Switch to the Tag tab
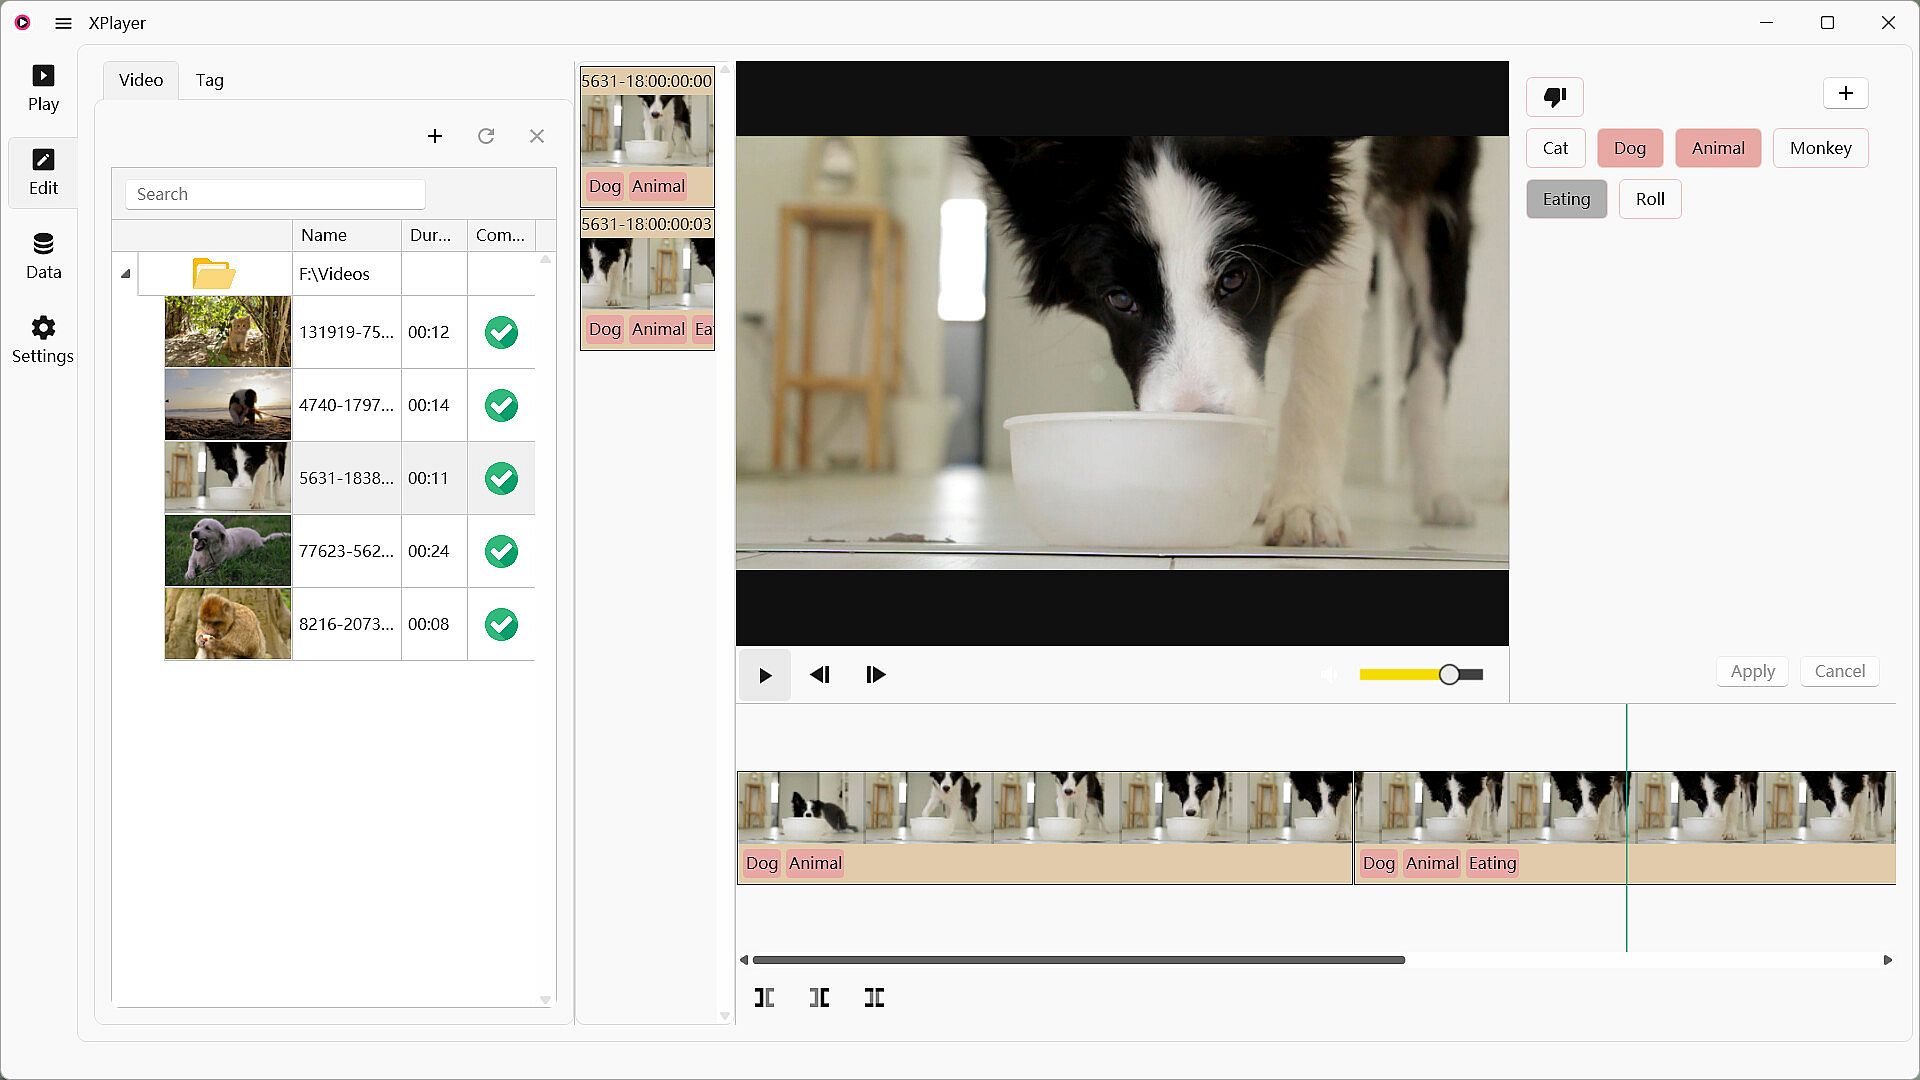Image resolution: width=1920 pixels, height=1080 pixels. coord(209,80)
